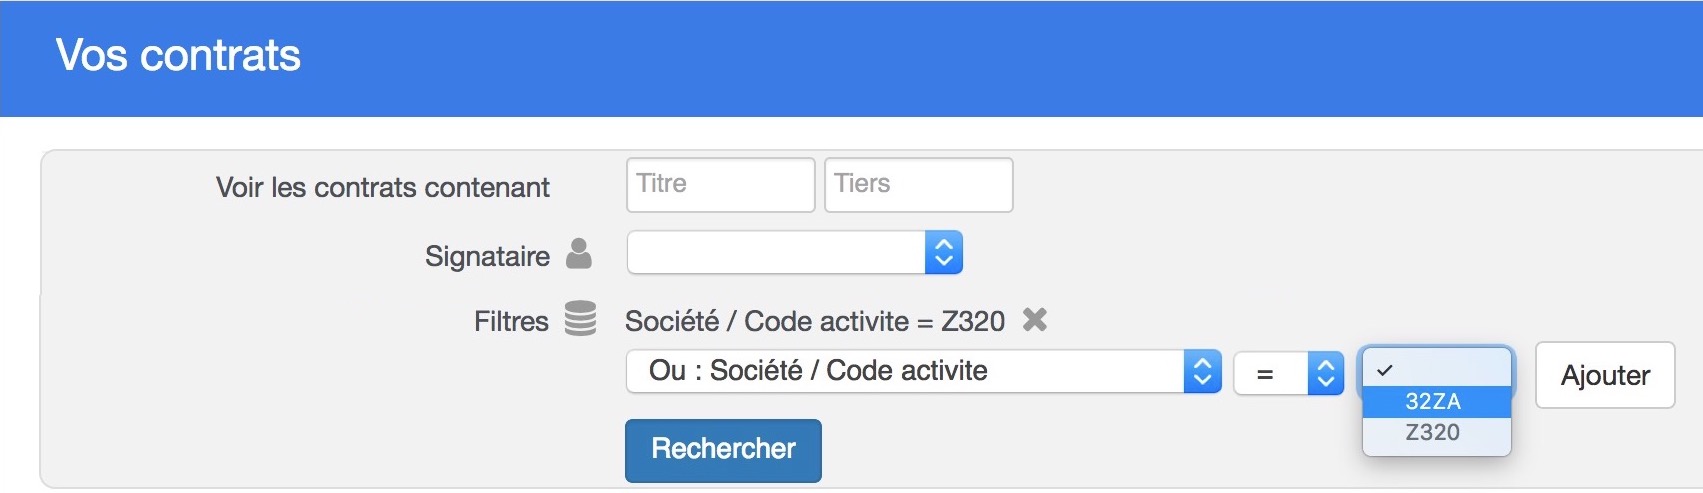Screen dimensions: 1703x493
Task: Open the '=' operator dropdown
Action: pyautogui.click(x=1289, y=374)
